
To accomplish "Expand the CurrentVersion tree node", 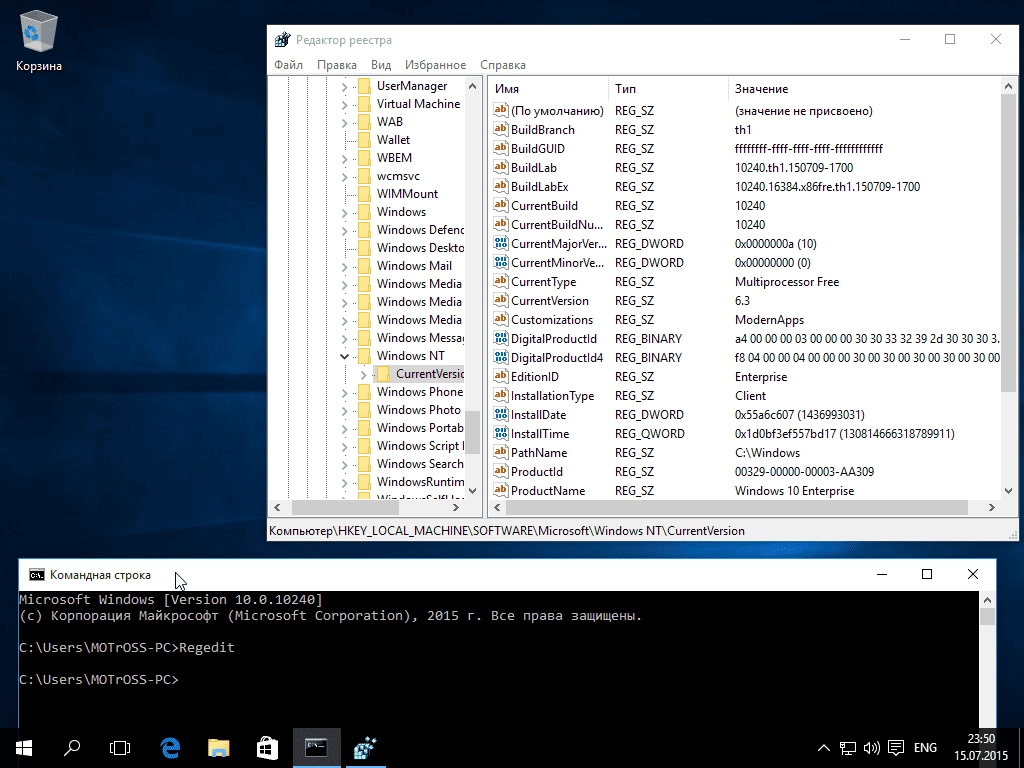I will pyautogui.click(x=363, y=374).
